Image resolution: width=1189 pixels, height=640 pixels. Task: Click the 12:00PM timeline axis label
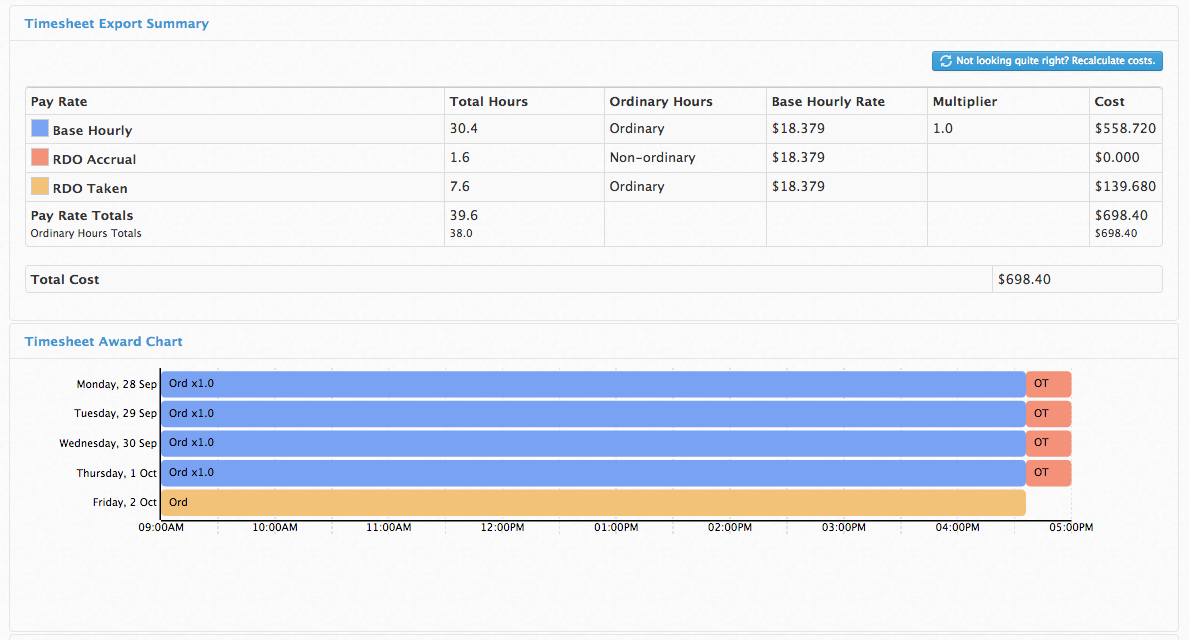[x=502, y=527]
